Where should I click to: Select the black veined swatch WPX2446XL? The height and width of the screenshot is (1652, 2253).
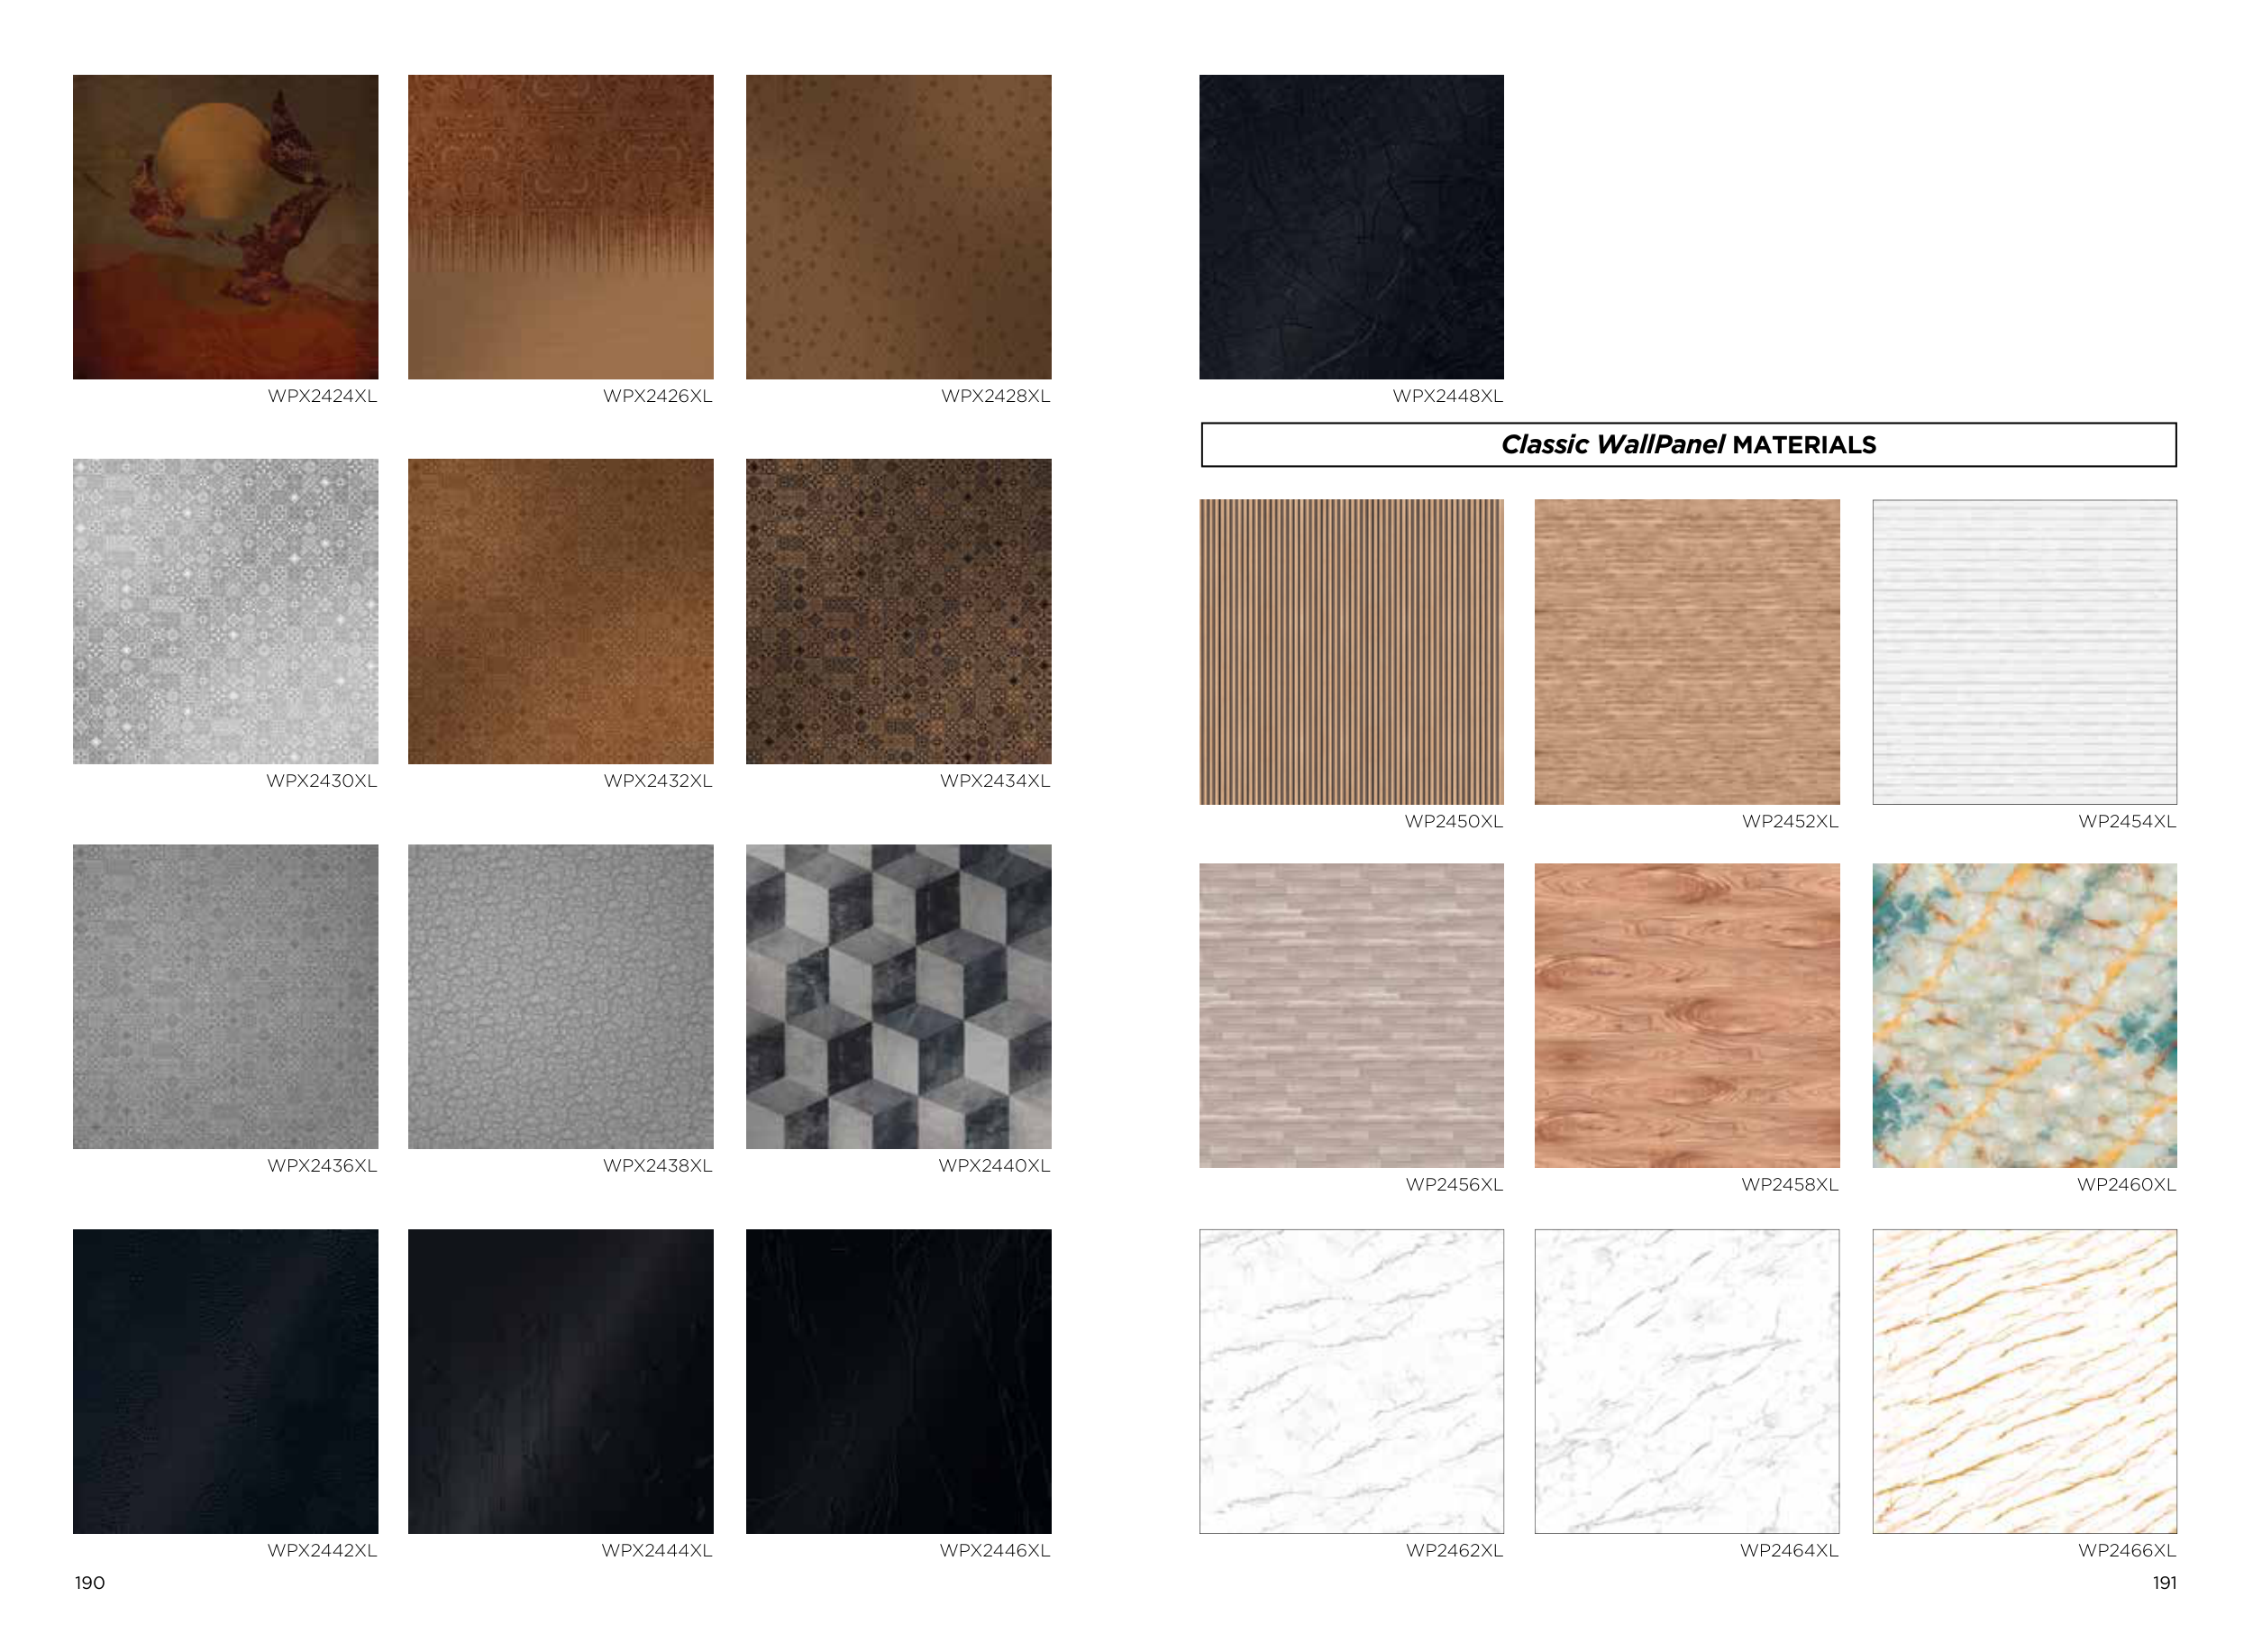tap(898, 1380)
